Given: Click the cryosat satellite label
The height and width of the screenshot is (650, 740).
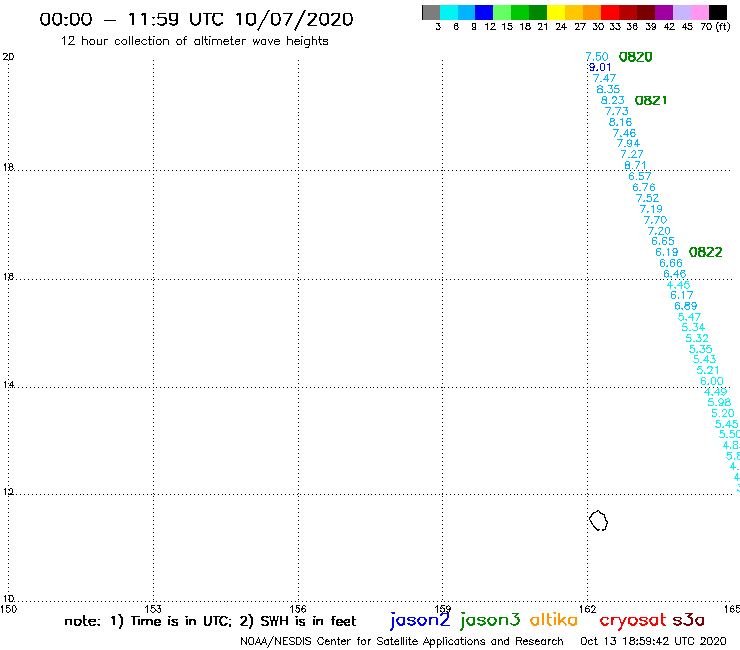Looking at the screenshot, I should [x=632, y=621].
